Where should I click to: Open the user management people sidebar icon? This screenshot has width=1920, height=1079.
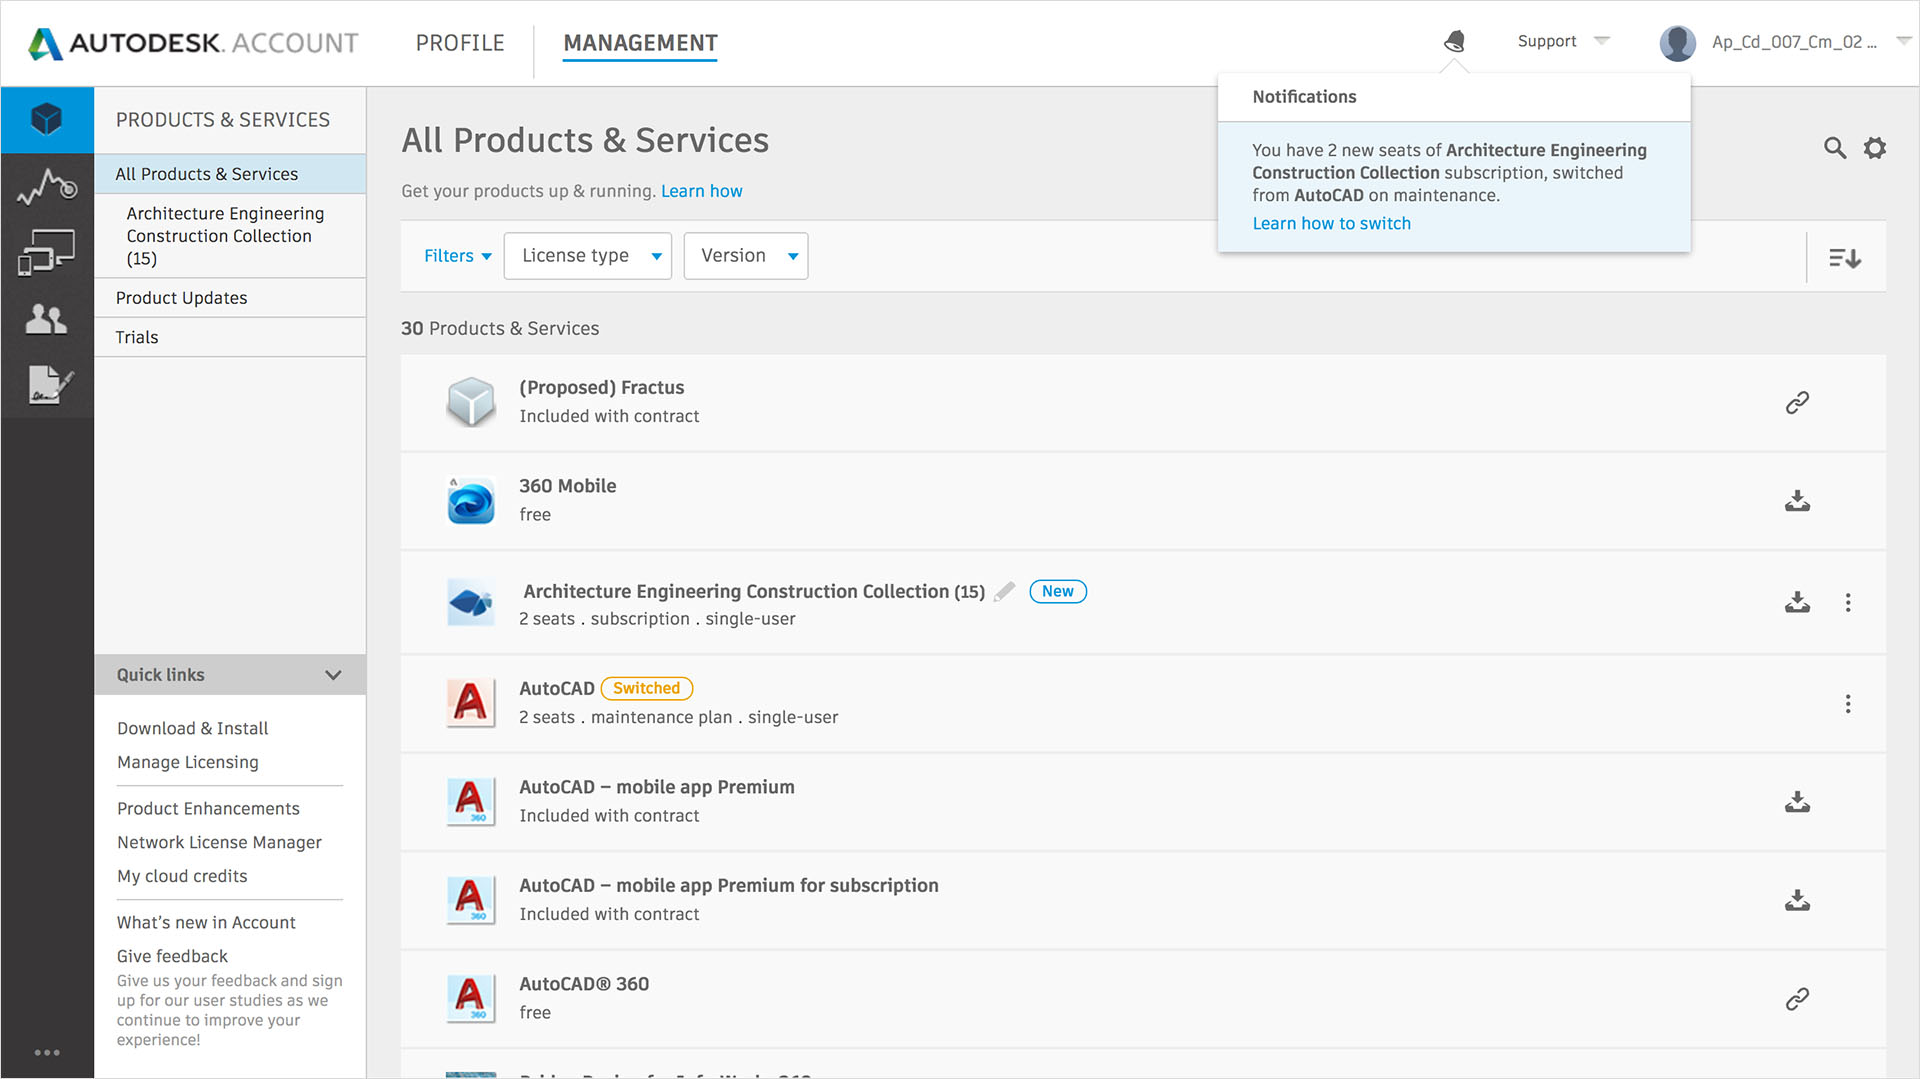[47, 319]
